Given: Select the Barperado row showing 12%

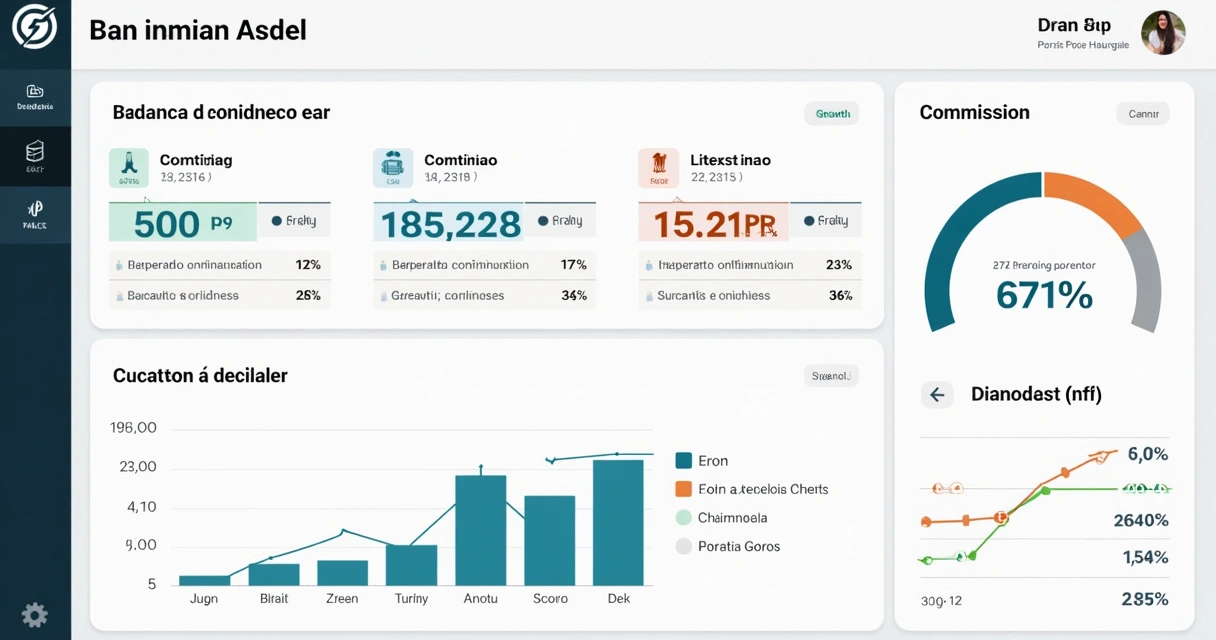Looking at the screenshot, I should [x=219, y=265].
